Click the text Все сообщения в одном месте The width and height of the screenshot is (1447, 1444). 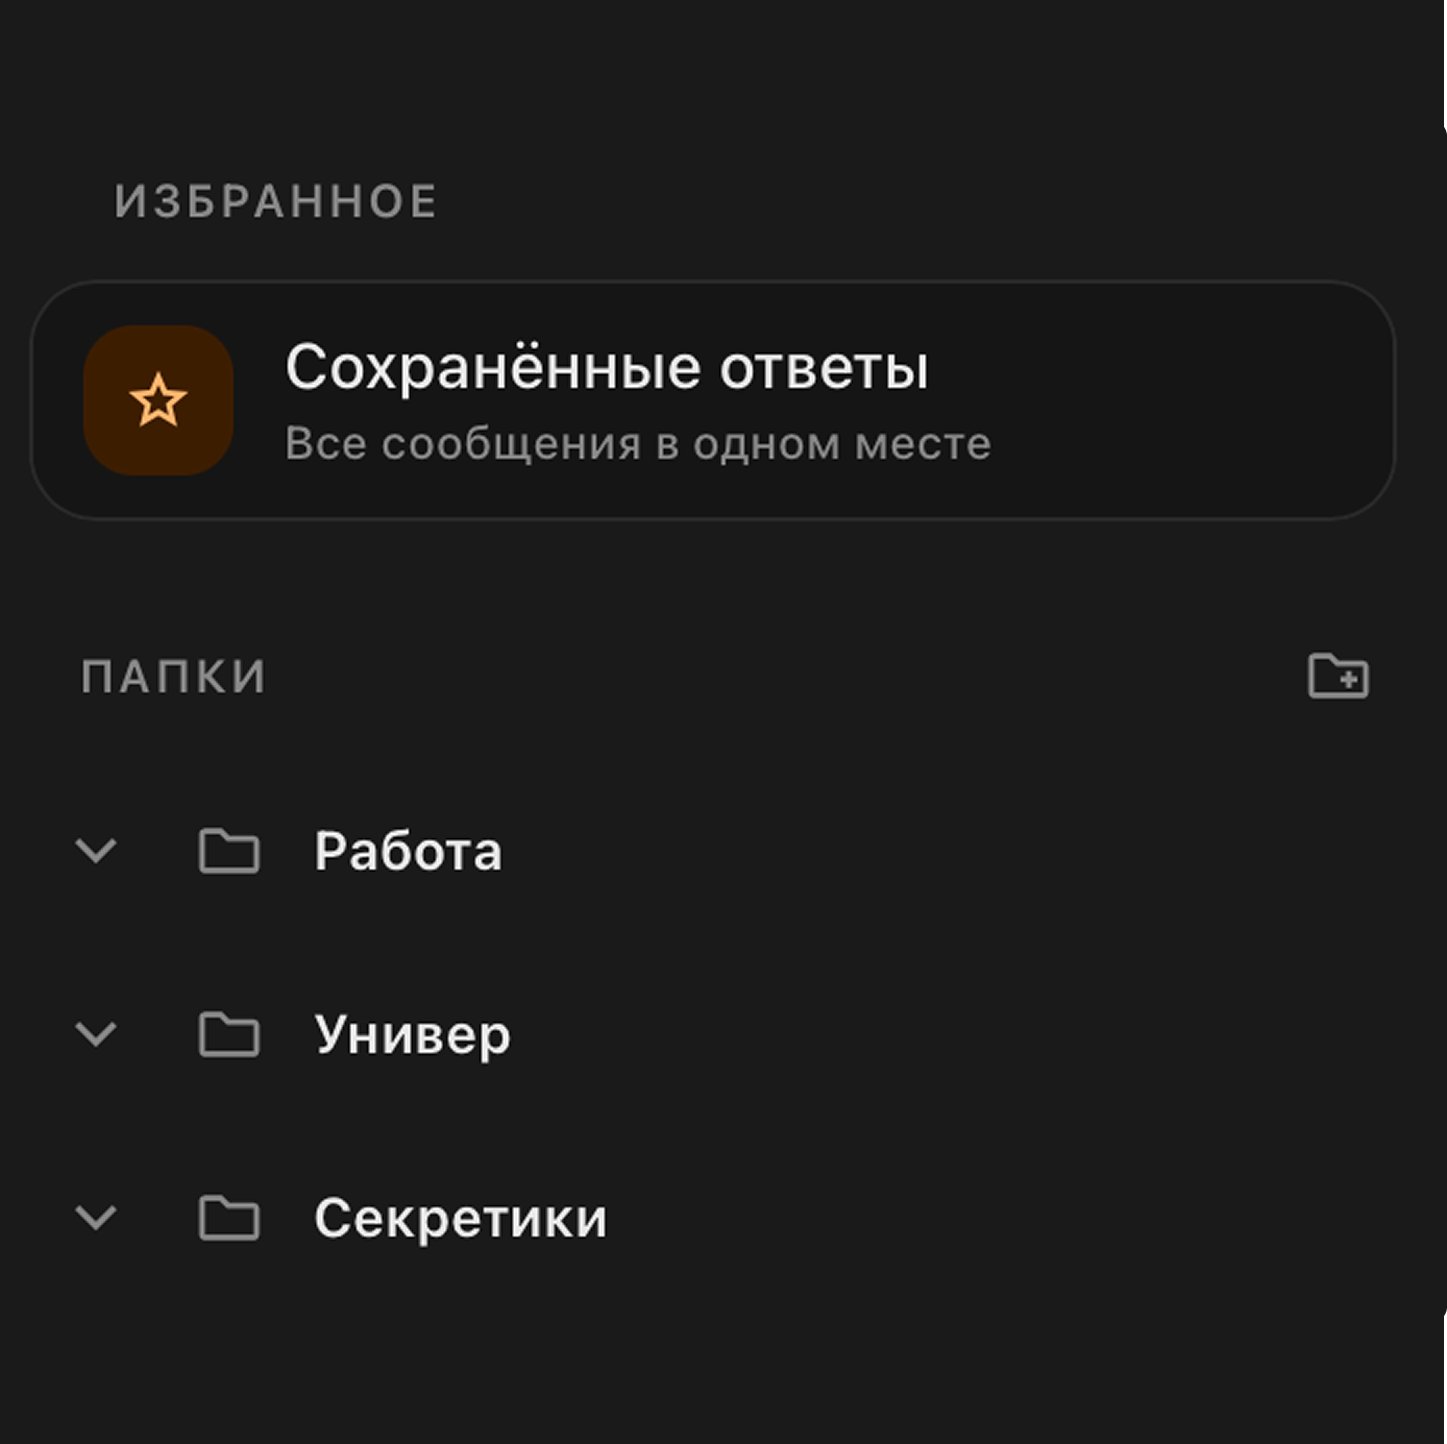(x=637, y=443)
